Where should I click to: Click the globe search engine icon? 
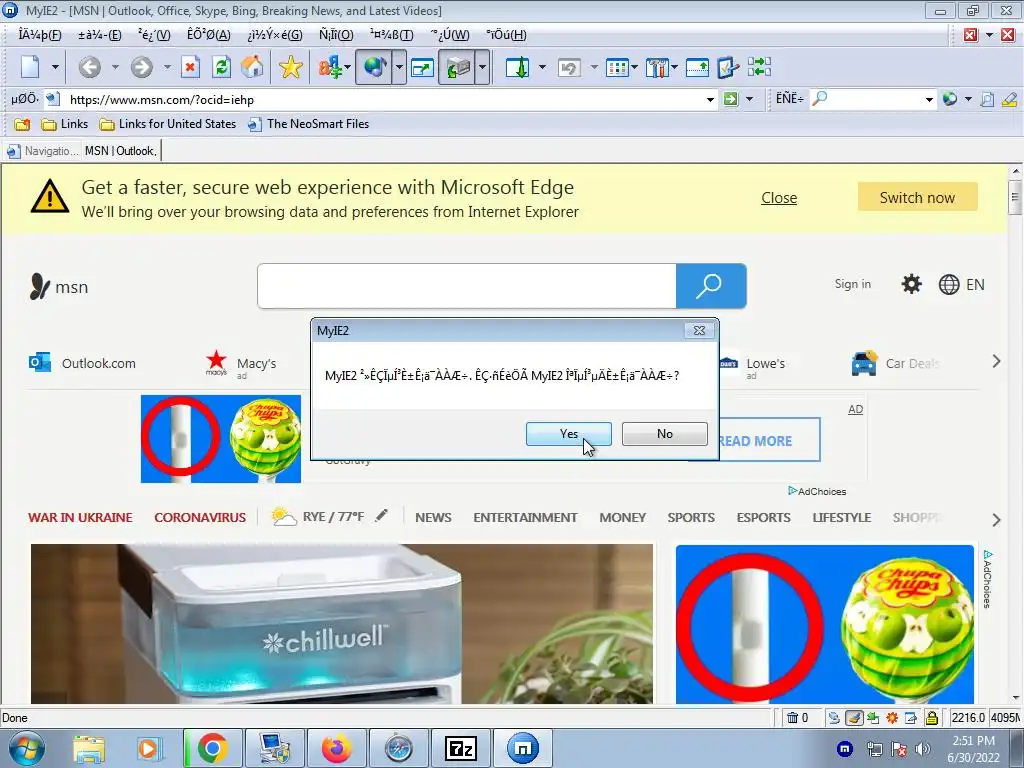click(950, 99)
